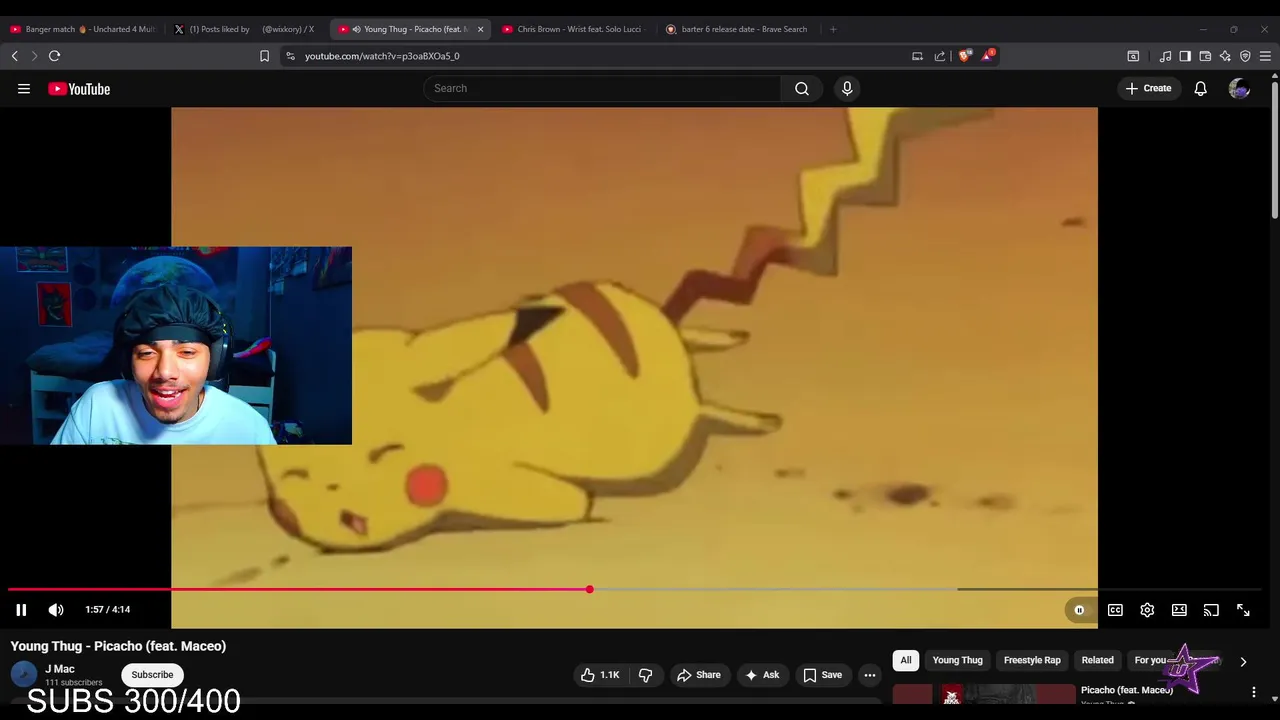Switch to Chris Brown - Wrist tab
The height and width of the screenshot is (720, 1280).
tap(574, 29)
